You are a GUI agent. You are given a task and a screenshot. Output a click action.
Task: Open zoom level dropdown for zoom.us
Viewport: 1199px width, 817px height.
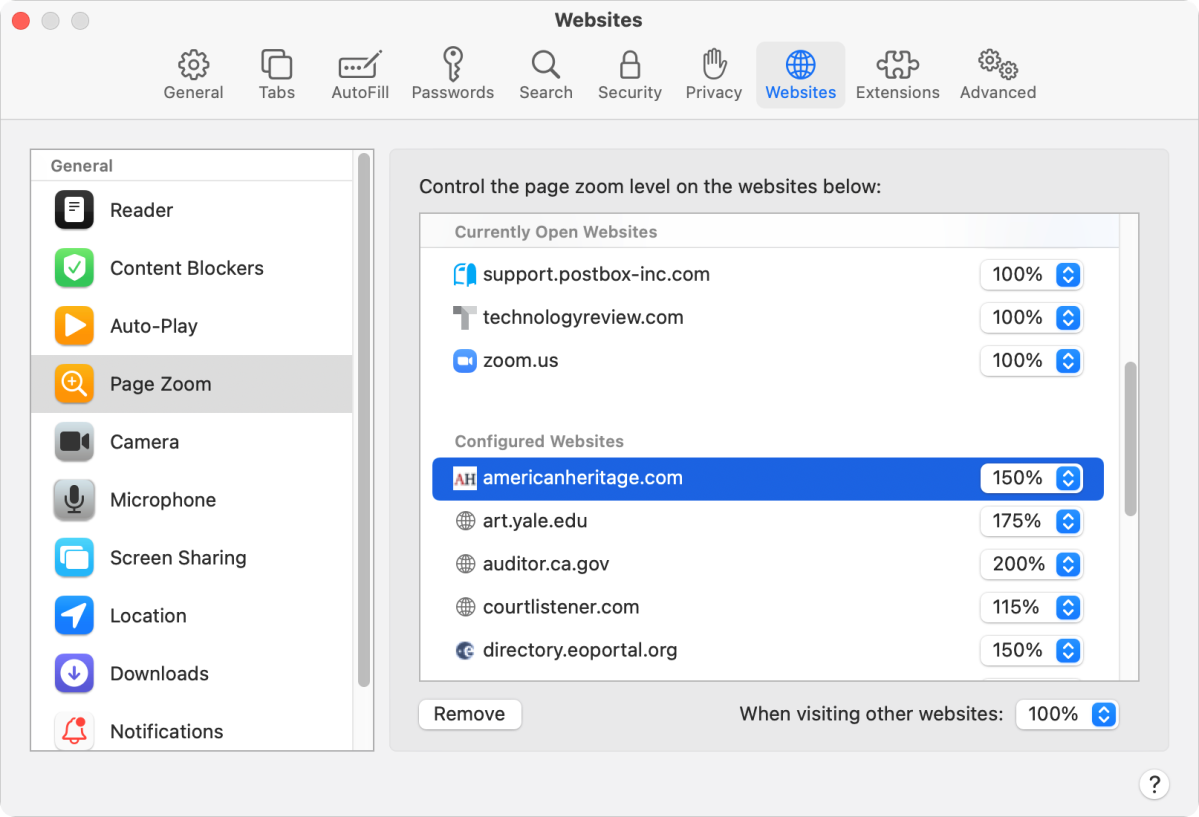click(1031, 360)
